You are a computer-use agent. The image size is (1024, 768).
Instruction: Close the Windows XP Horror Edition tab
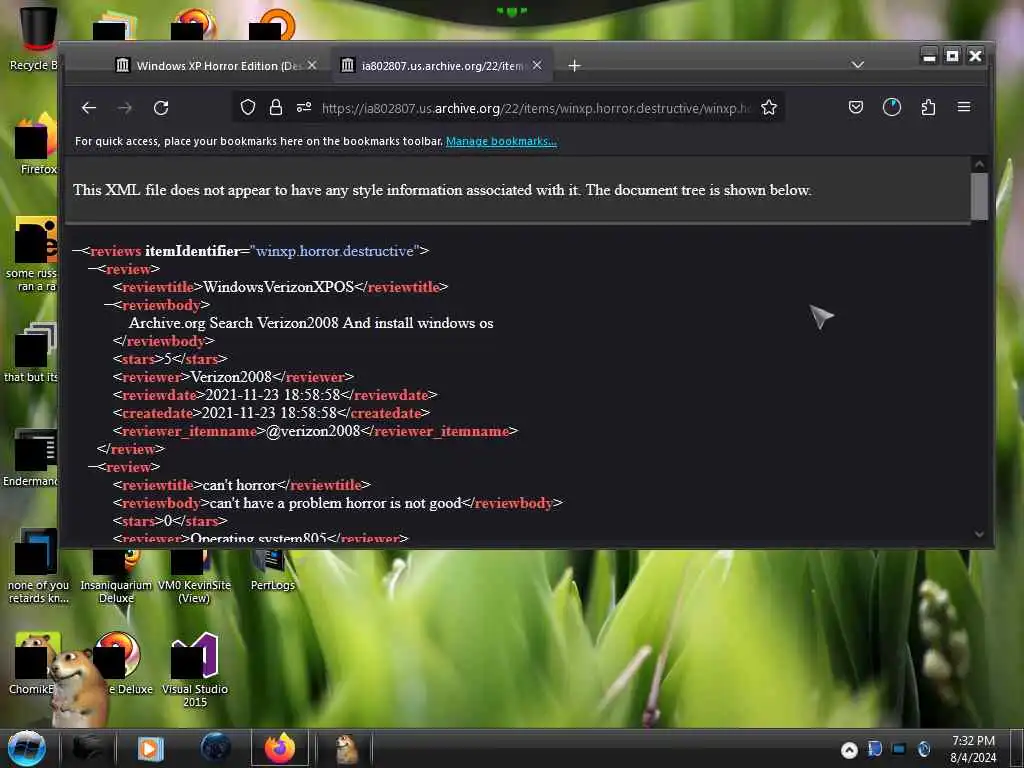tap(312, 65)
